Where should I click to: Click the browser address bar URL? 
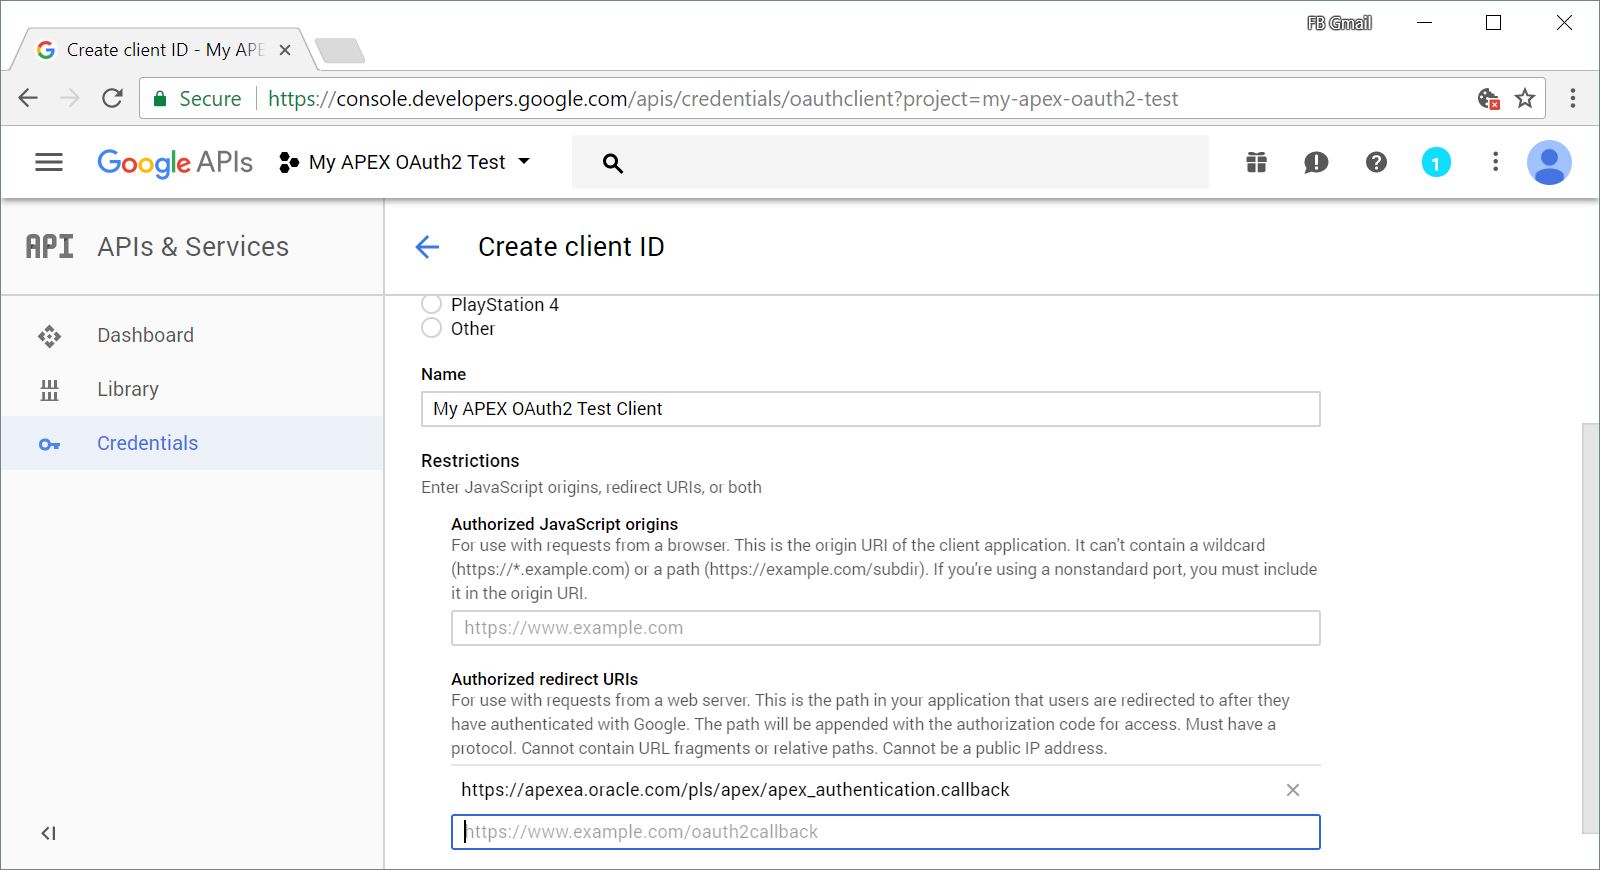(x=723, y=98)
